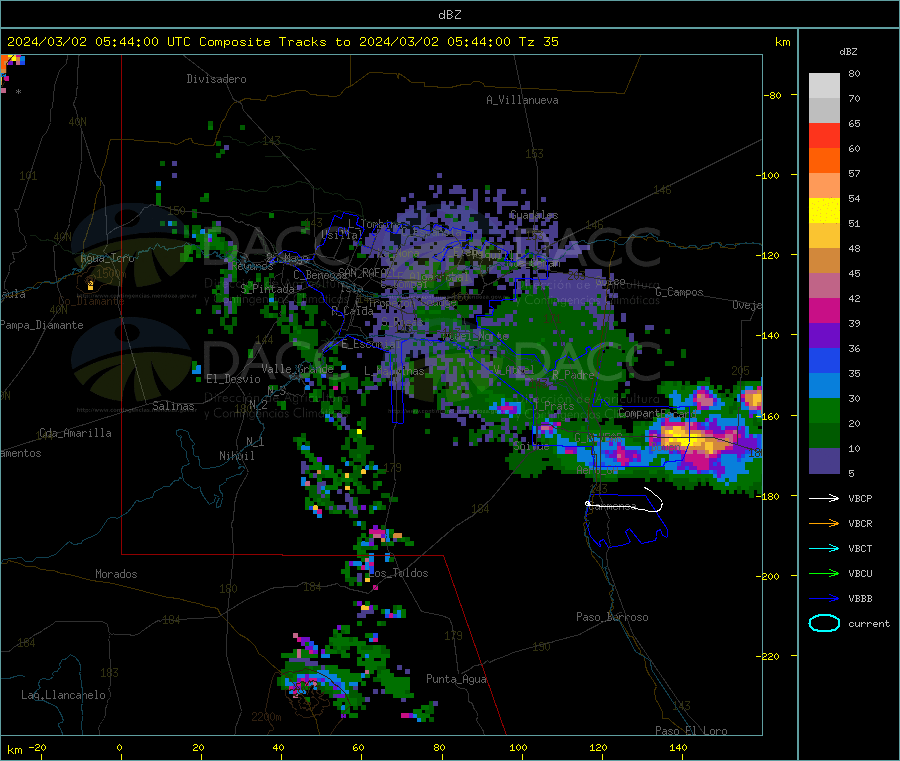The height and width of the screenshot is (761, 900).
Task: Pick the dark green 10-20 dBZ swatch
Action: [x=824, y=436]
